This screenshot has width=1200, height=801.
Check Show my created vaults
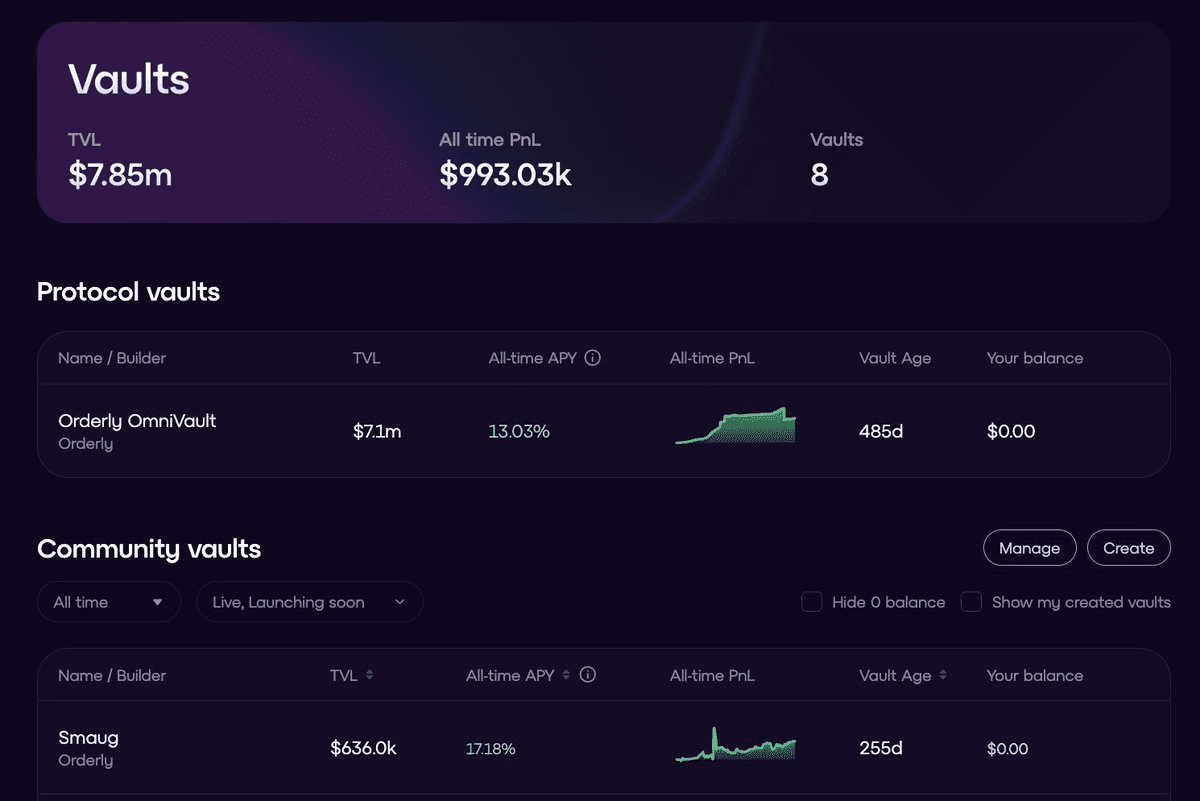coord(971,602)
